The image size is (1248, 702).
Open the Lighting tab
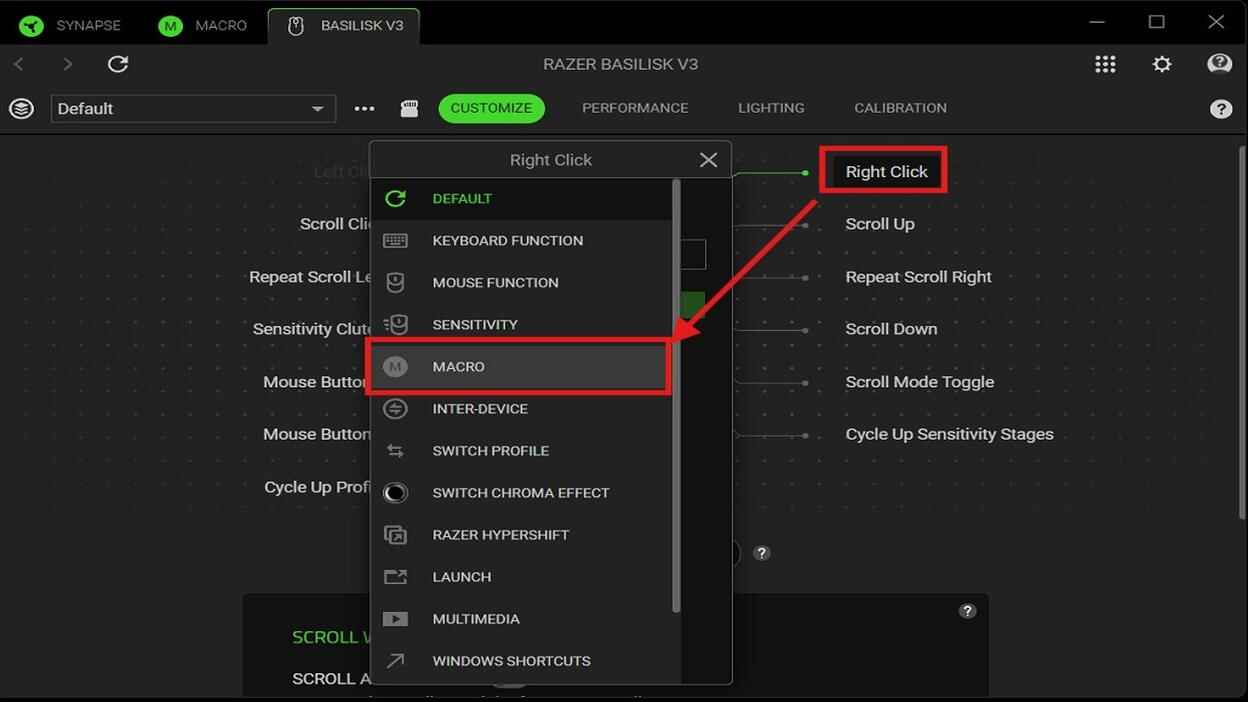771,108
